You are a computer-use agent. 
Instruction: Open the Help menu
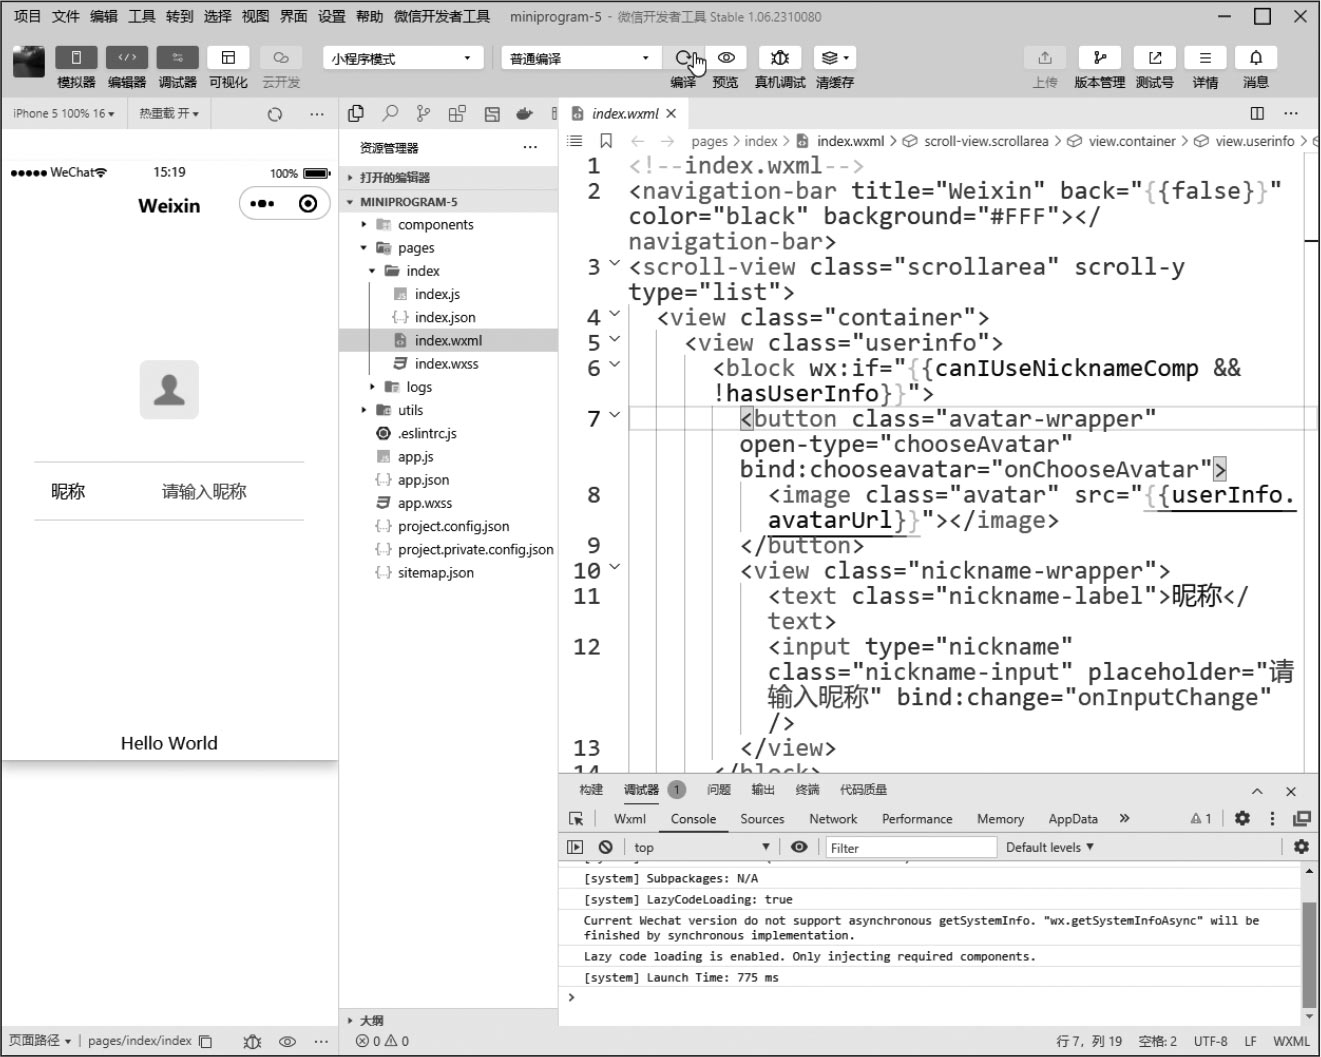pos(369,16)
